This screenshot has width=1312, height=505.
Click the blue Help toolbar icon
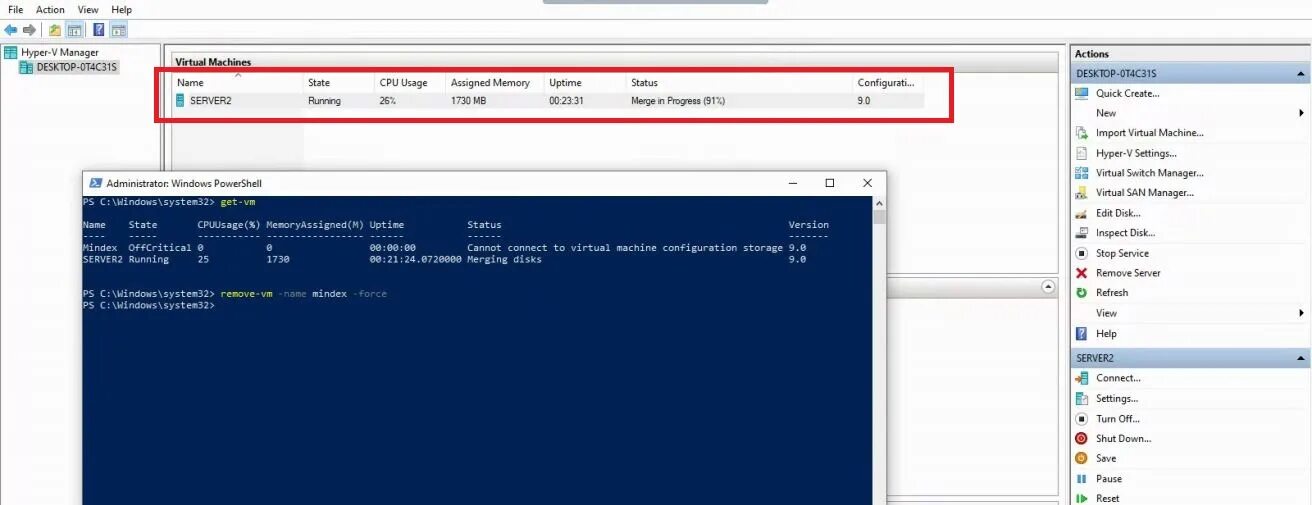pyautogui.click(x=99, y=30)
